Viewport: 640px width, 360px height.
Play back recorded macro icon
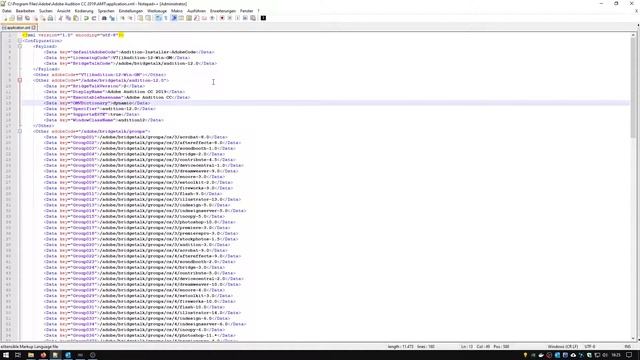(x=237, y=18)
